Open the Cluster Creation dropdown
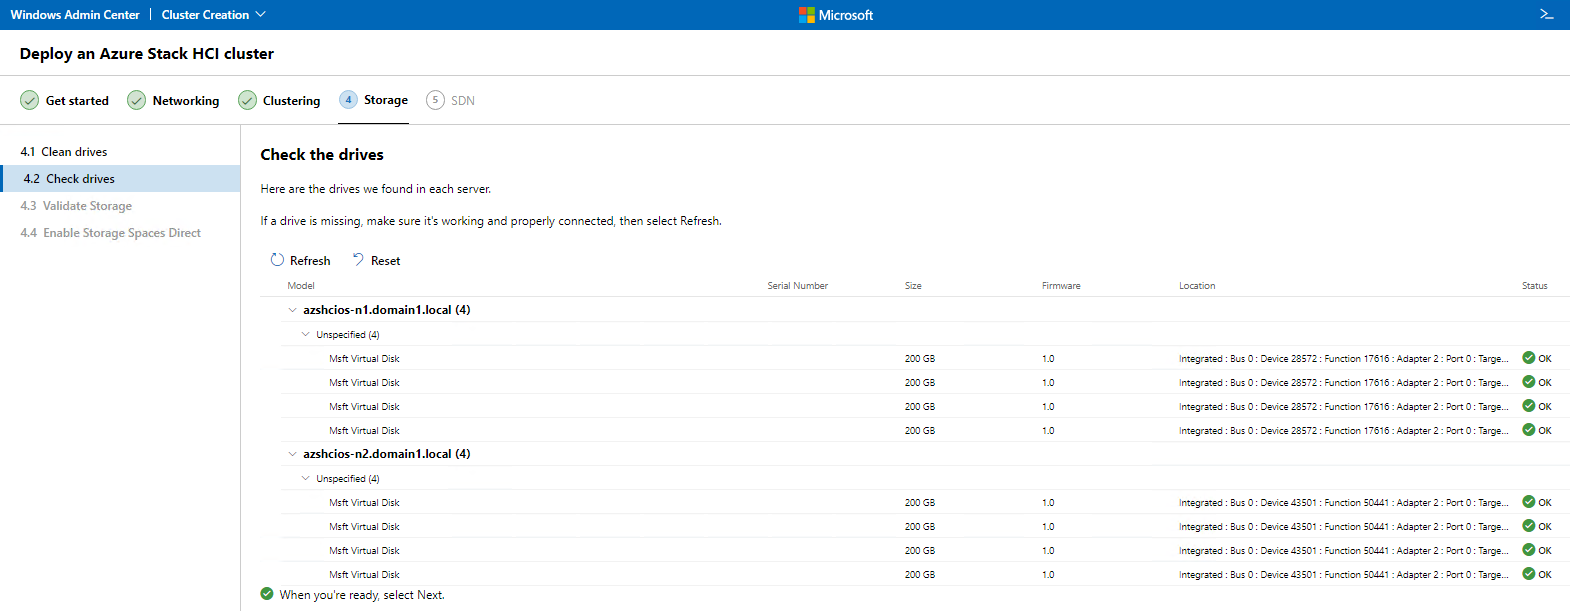Screen dimensions: 1570x611 pyautogui.click(x=214, y=15)
